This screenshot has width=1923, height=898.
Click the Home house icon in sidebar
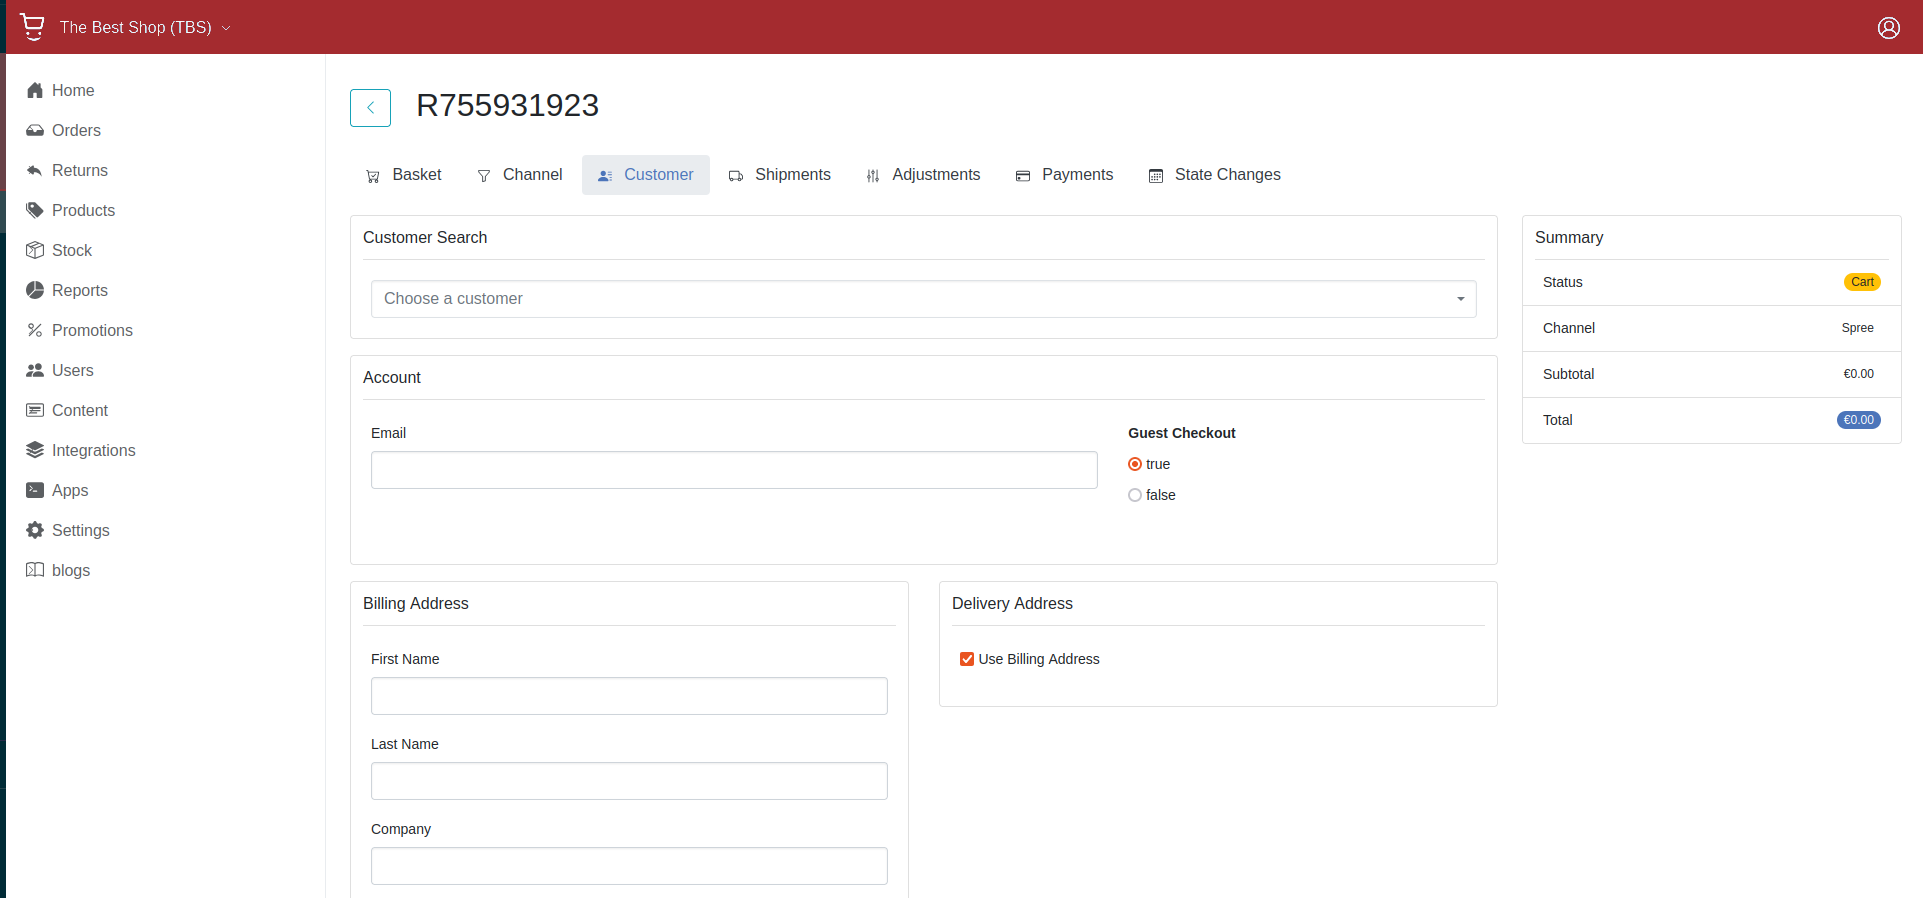pyautogui.click(x=35, y=90)
